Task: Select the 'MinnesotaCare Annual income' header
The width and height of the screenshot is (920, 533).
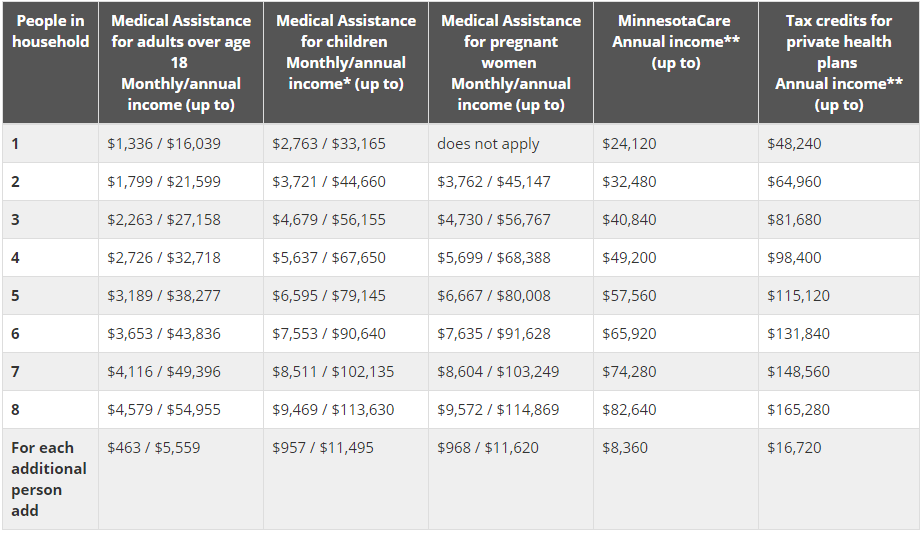Action: coord(676,41)
